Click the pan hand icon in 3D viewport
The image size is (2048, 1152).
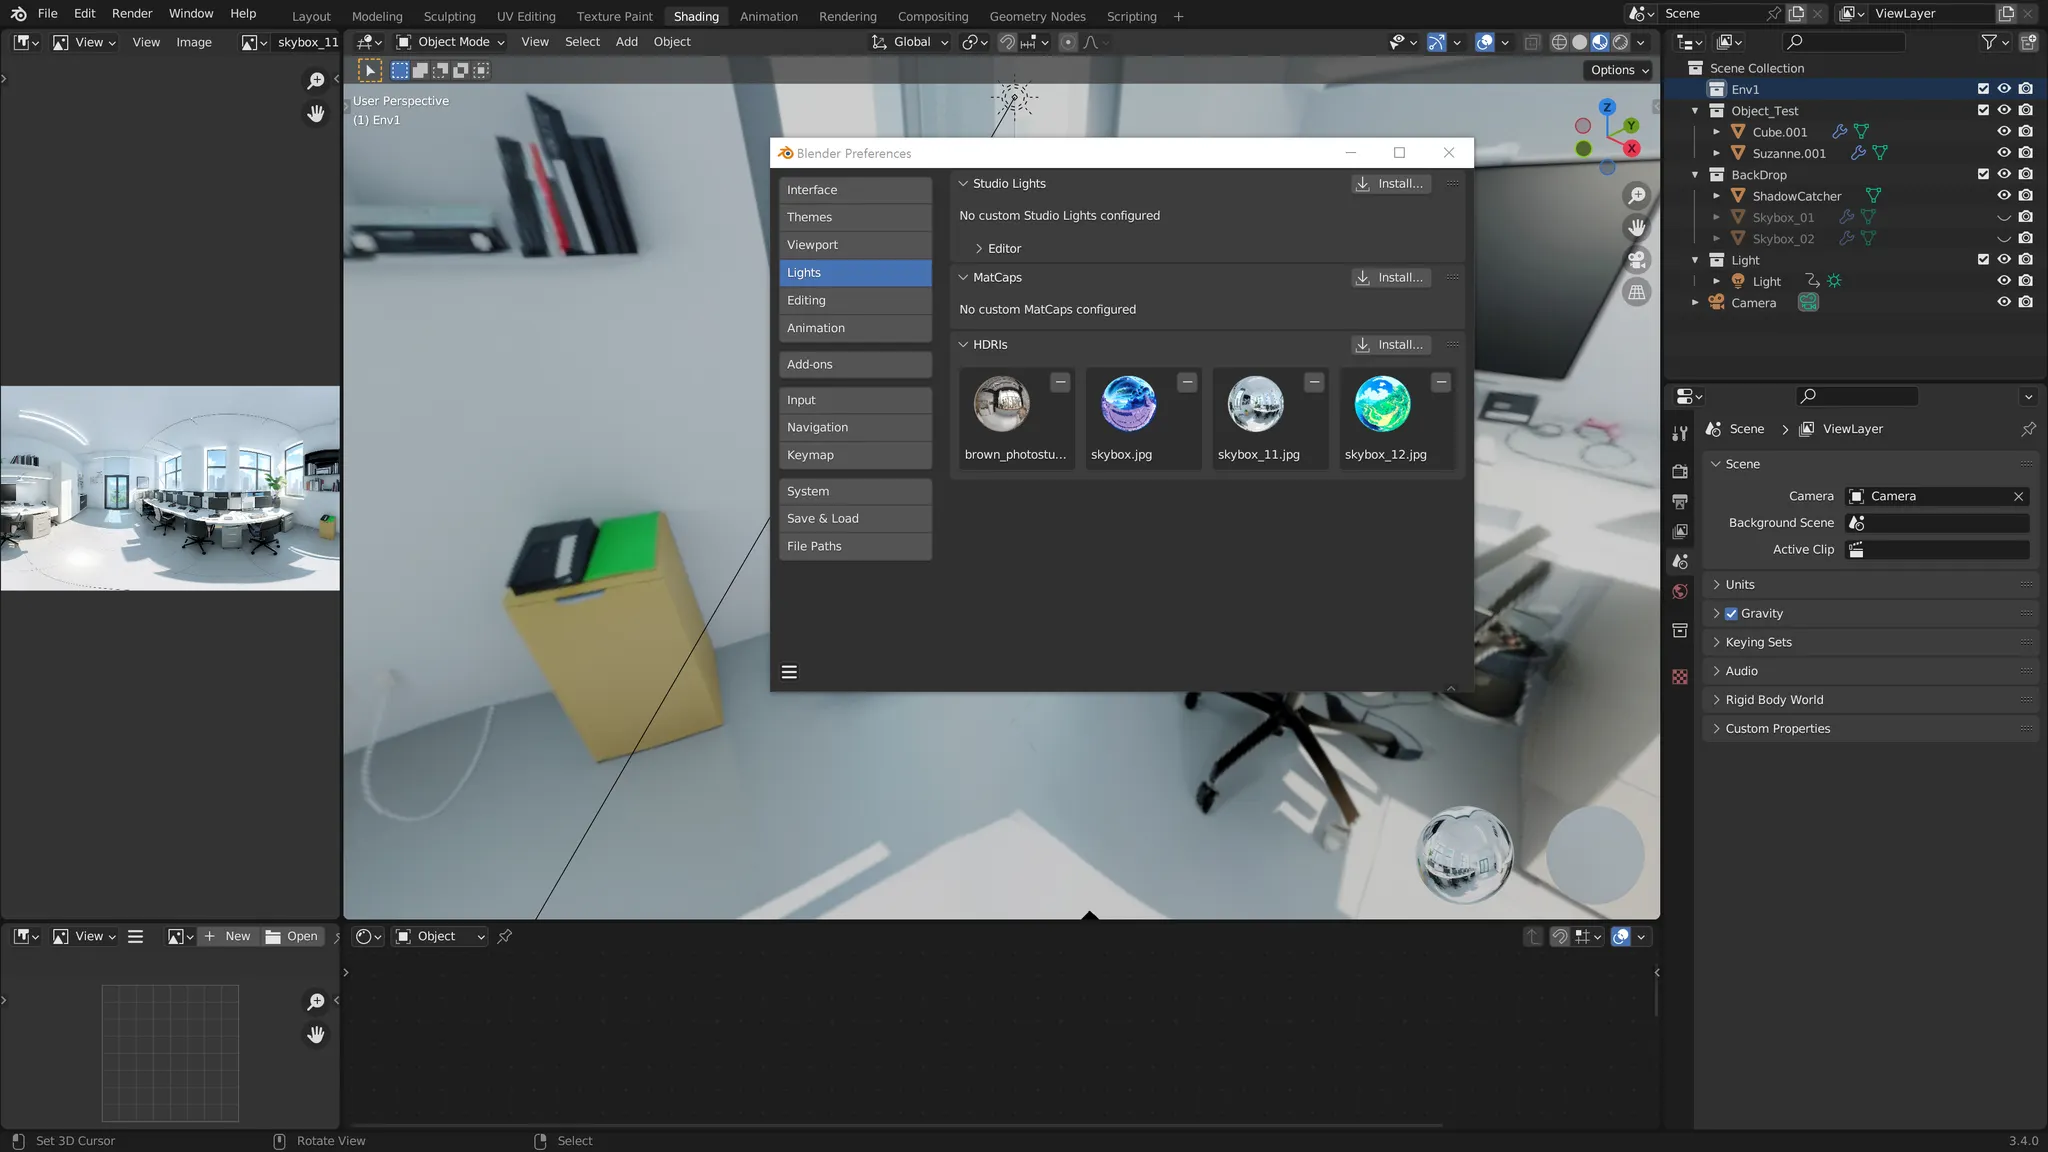pos(1636,228)
